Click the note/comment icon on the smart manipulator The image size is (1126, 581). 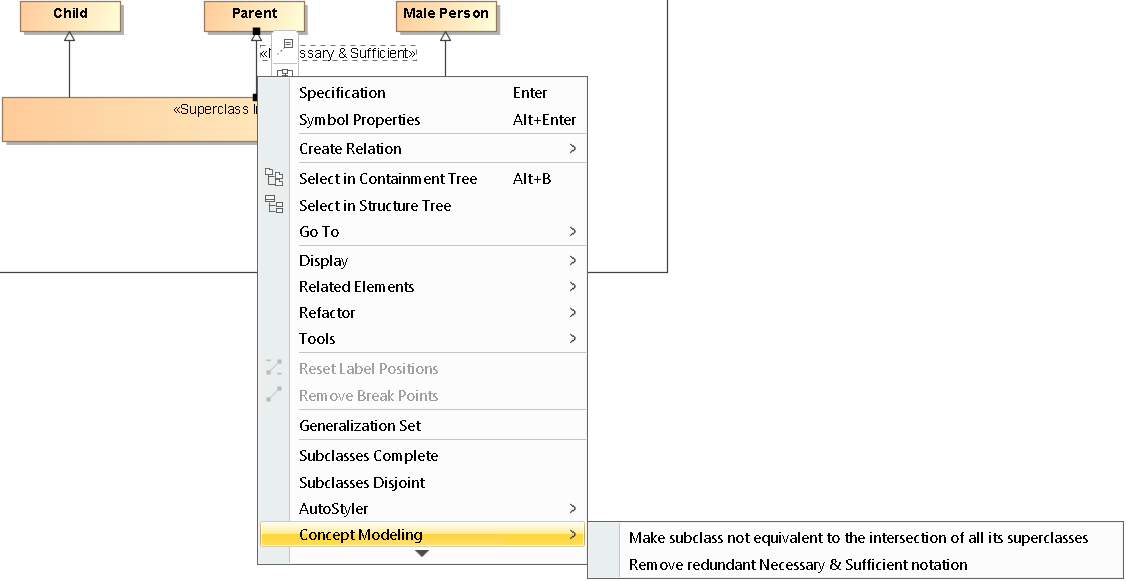[285, 45]
